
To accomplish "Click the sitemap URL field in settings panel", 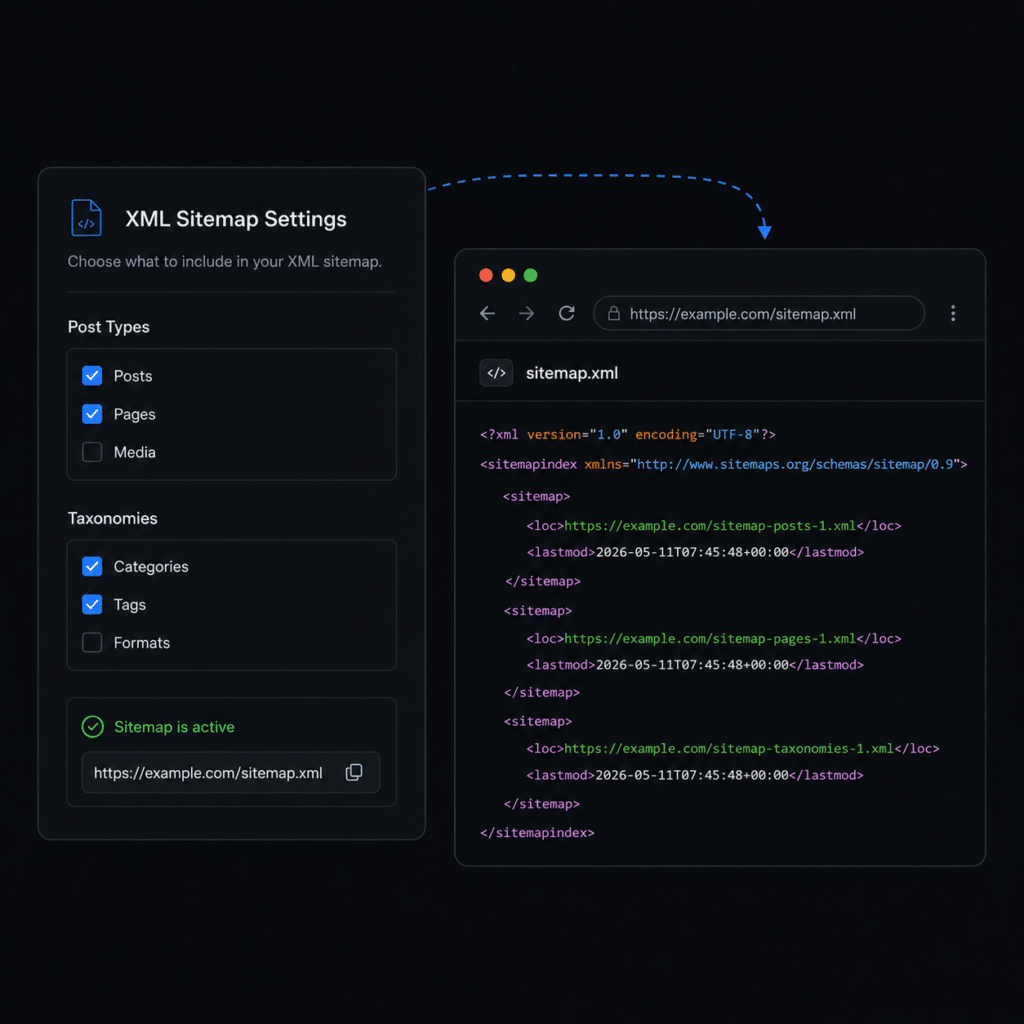I will point(231,773).
